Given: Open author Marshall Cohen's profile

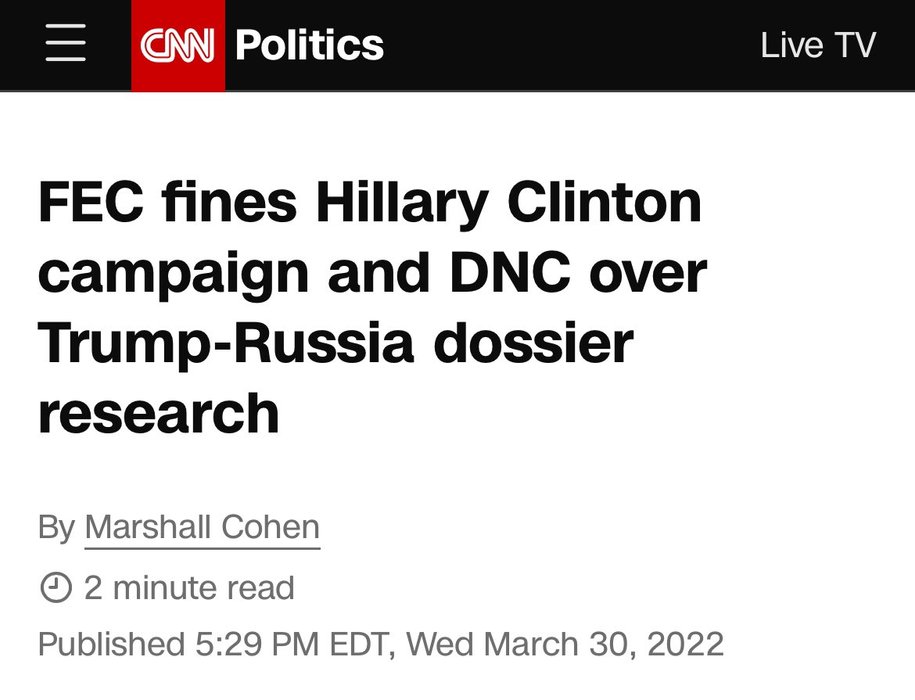Looking at the screenshot, I should pos(202,528).
